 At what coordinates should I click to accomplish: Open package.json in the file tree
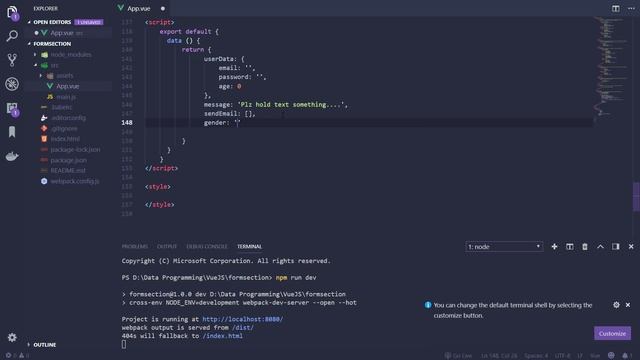click(x=68, y=160)
